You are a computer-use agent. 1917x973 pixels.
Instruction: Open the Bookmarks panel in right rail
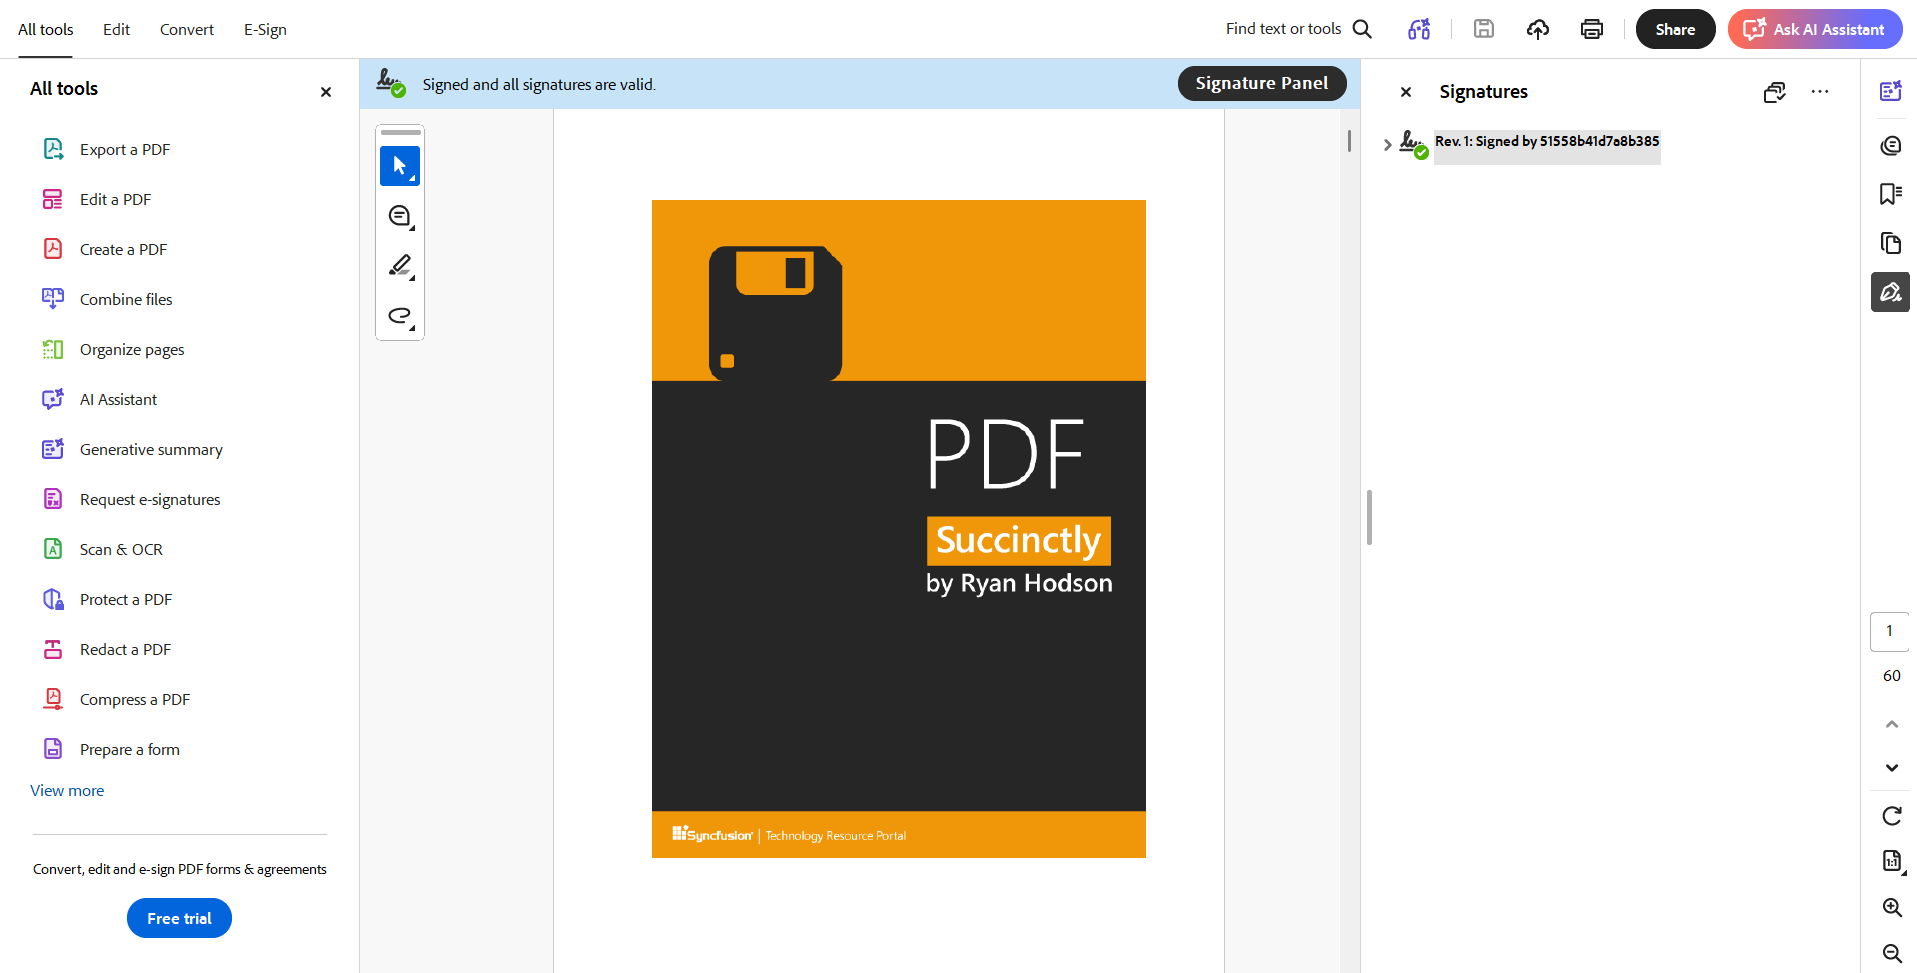click(1890, 194)
